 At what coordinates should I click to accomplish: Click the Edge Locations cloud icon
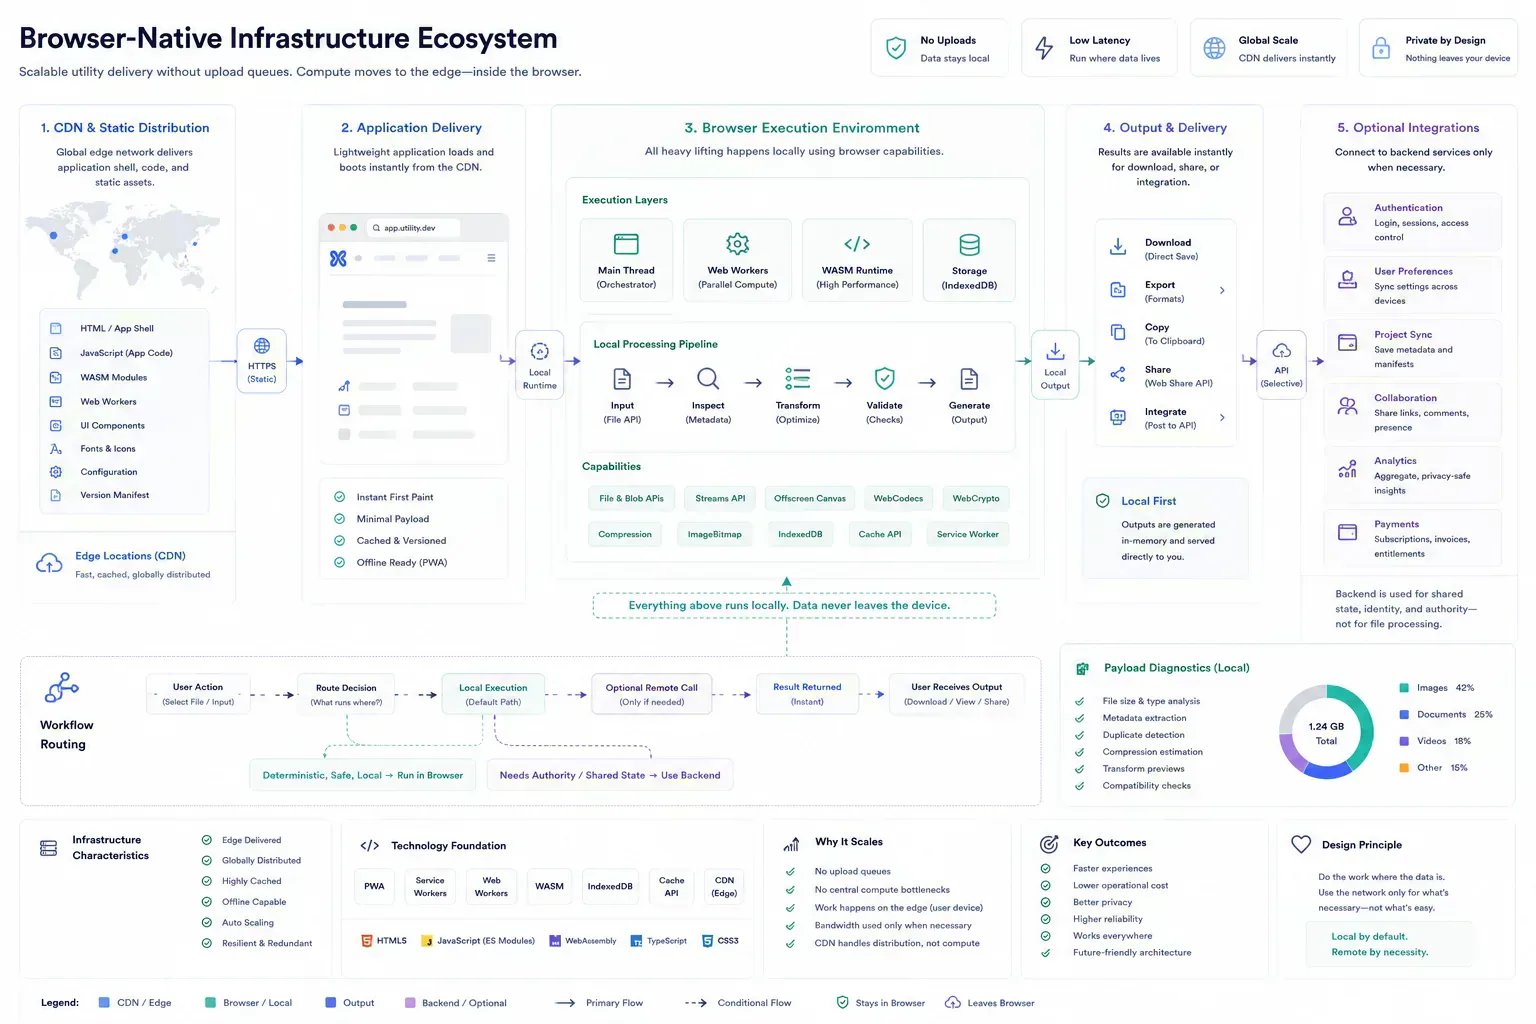coord(49,564)
